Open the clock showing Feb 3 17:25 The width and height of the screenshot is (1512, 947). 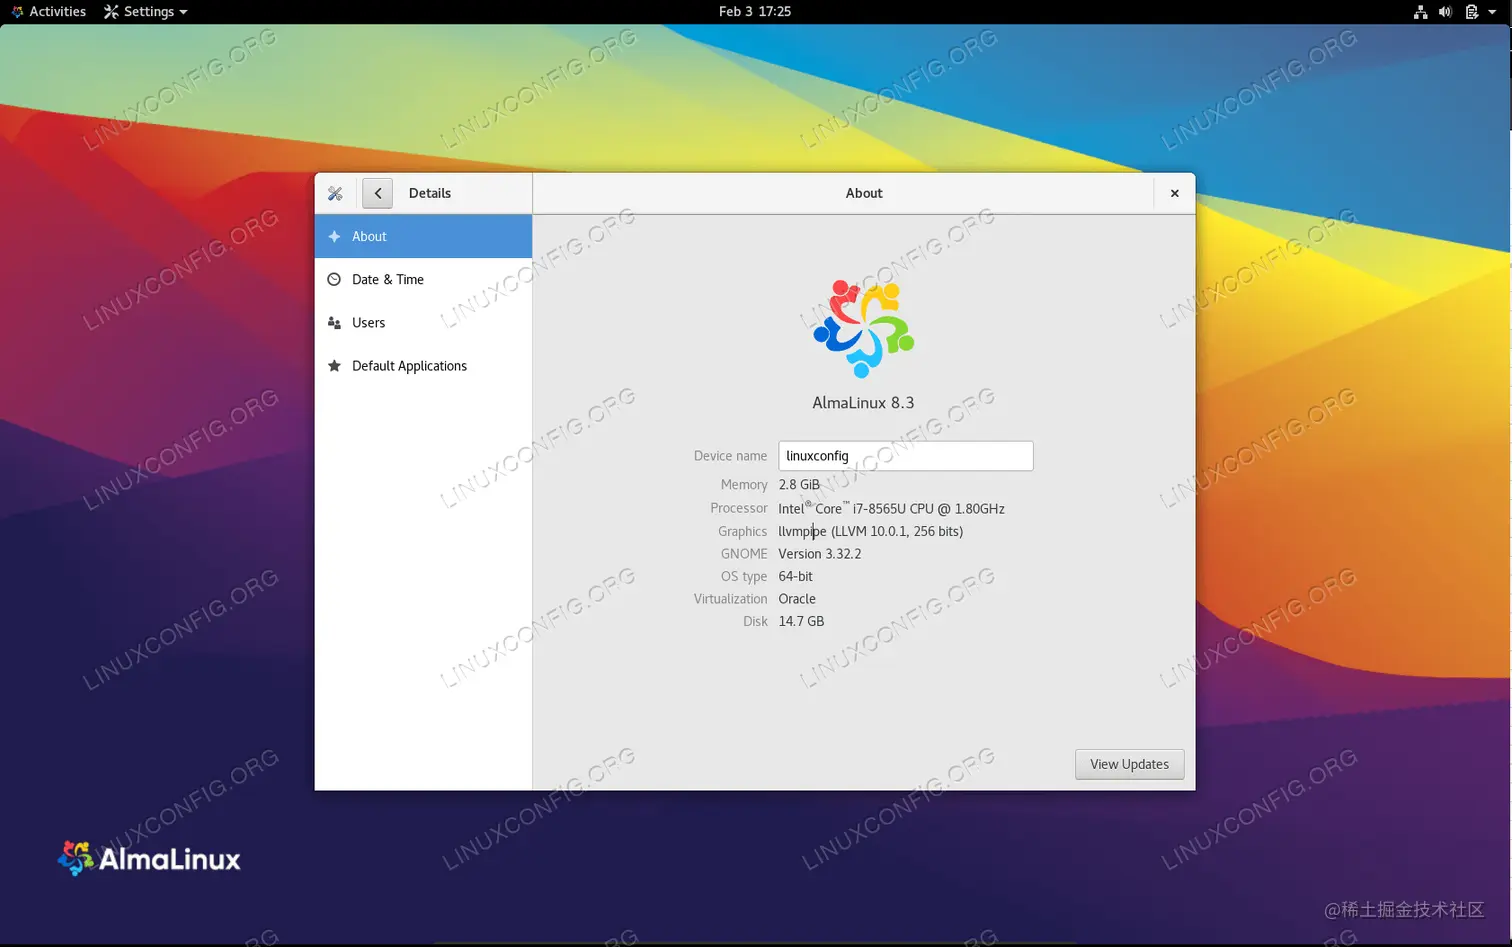click(x=755, y=12)
